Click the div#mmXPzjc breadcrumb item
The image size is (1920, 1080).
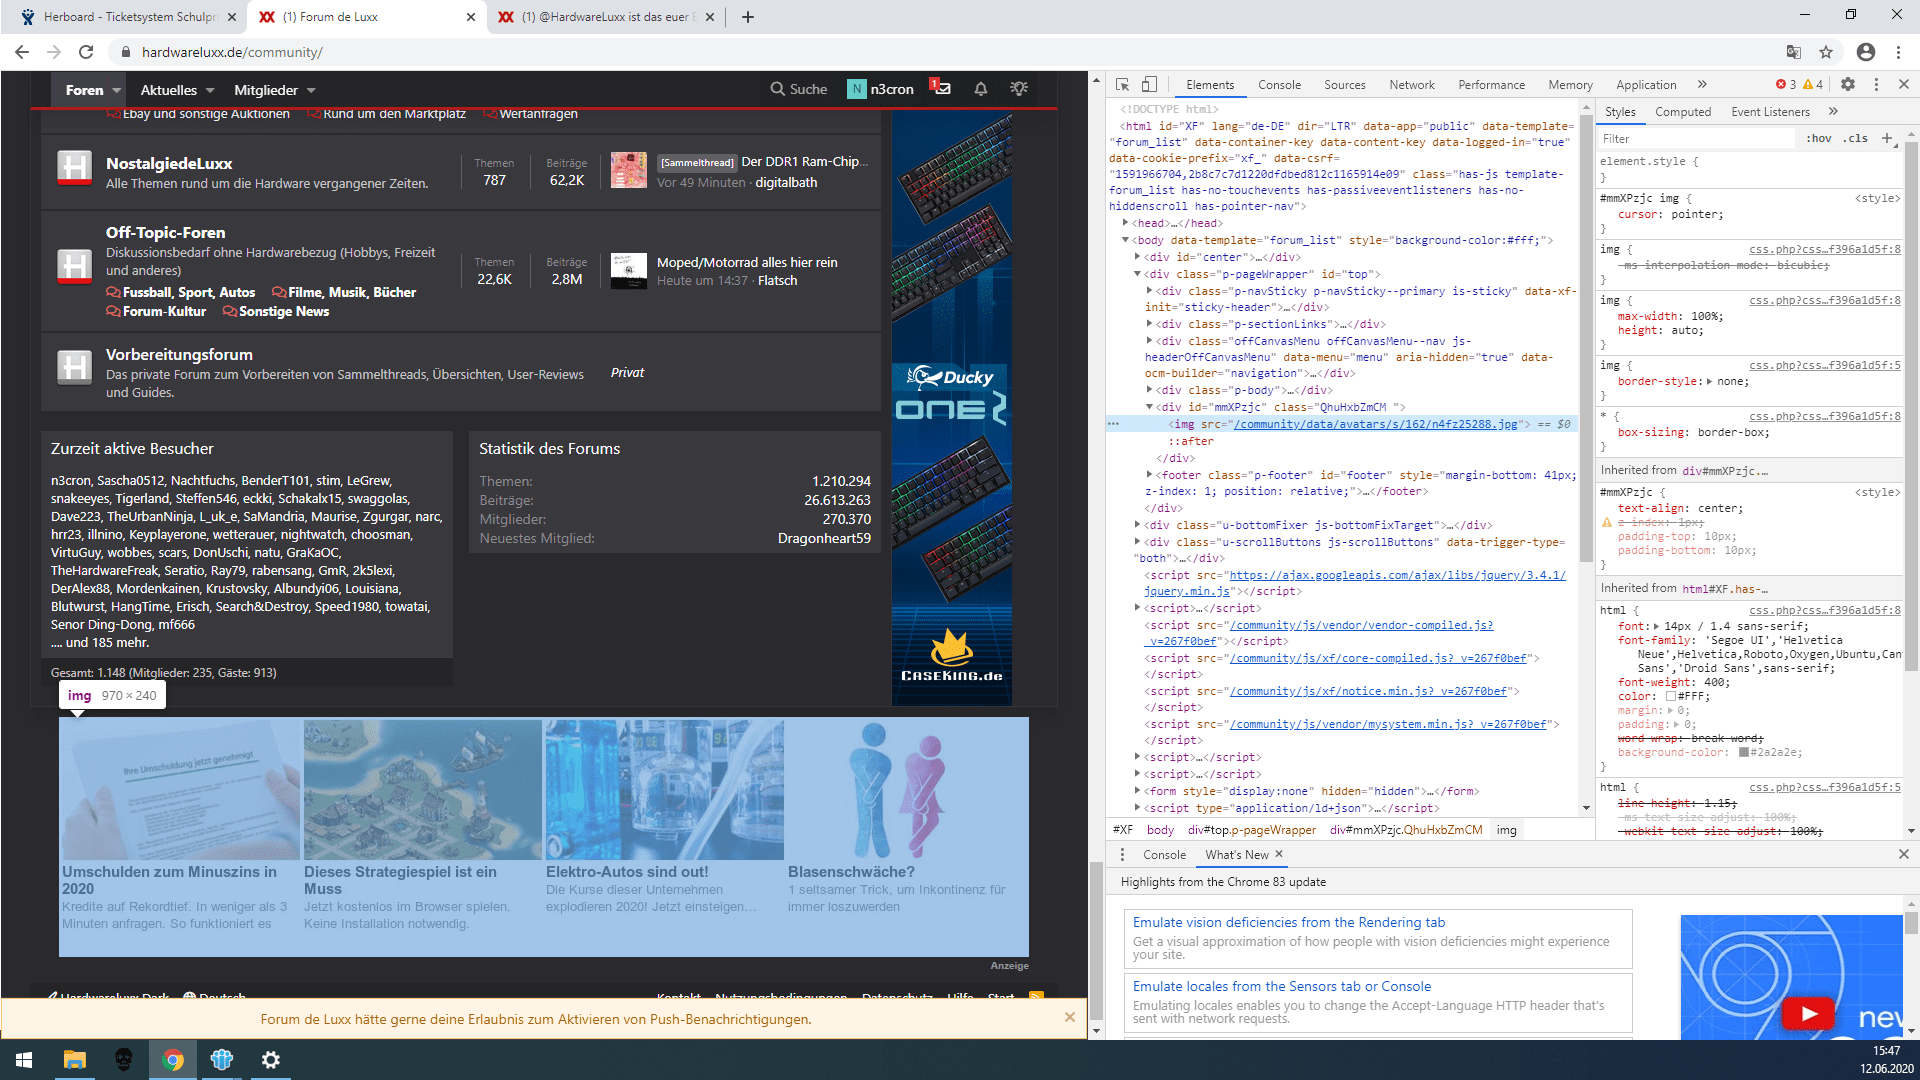[x=1405, y=830]
